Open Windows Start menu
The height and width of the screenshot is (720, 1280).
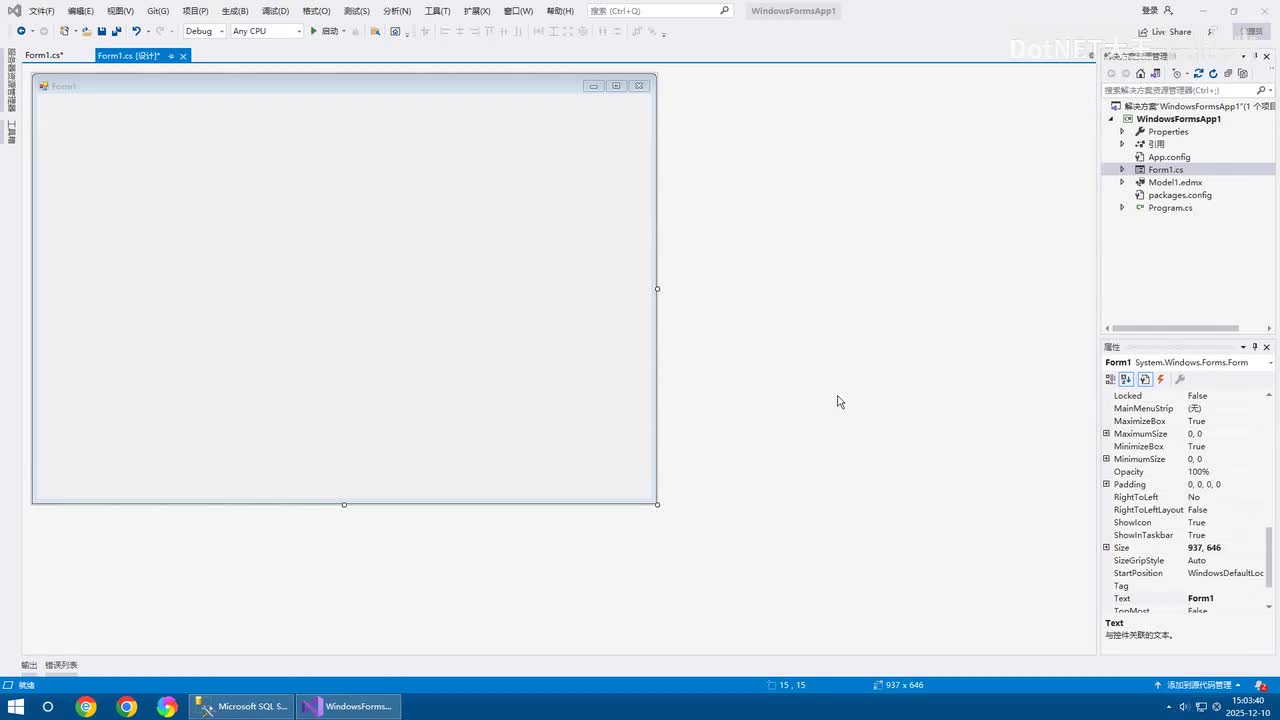[x=16, y=707]
